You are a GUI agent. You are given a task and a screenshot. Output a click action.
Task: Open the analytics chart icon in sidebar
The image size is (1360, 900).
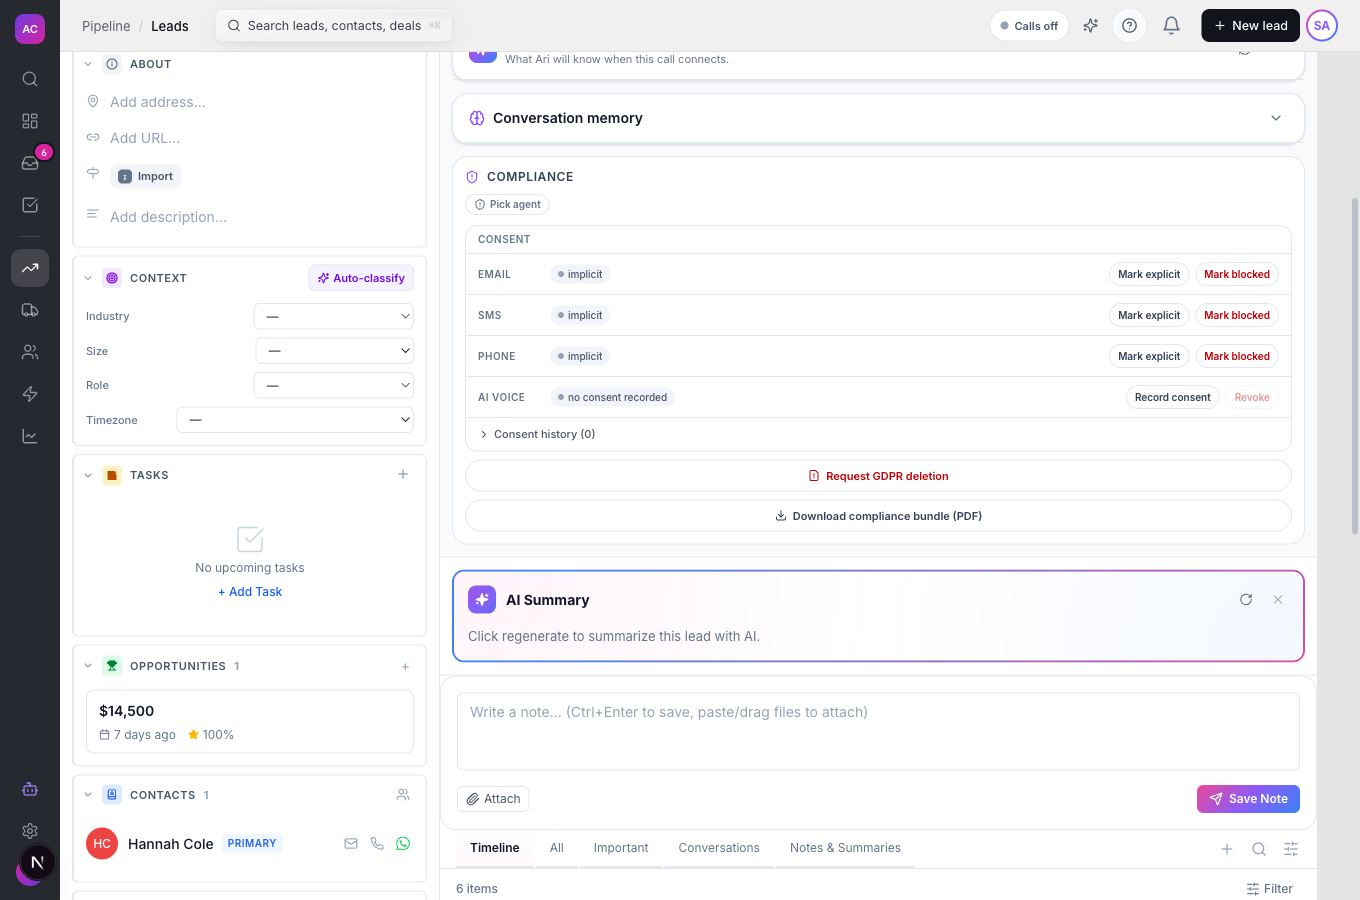click(x=30, y=436)
